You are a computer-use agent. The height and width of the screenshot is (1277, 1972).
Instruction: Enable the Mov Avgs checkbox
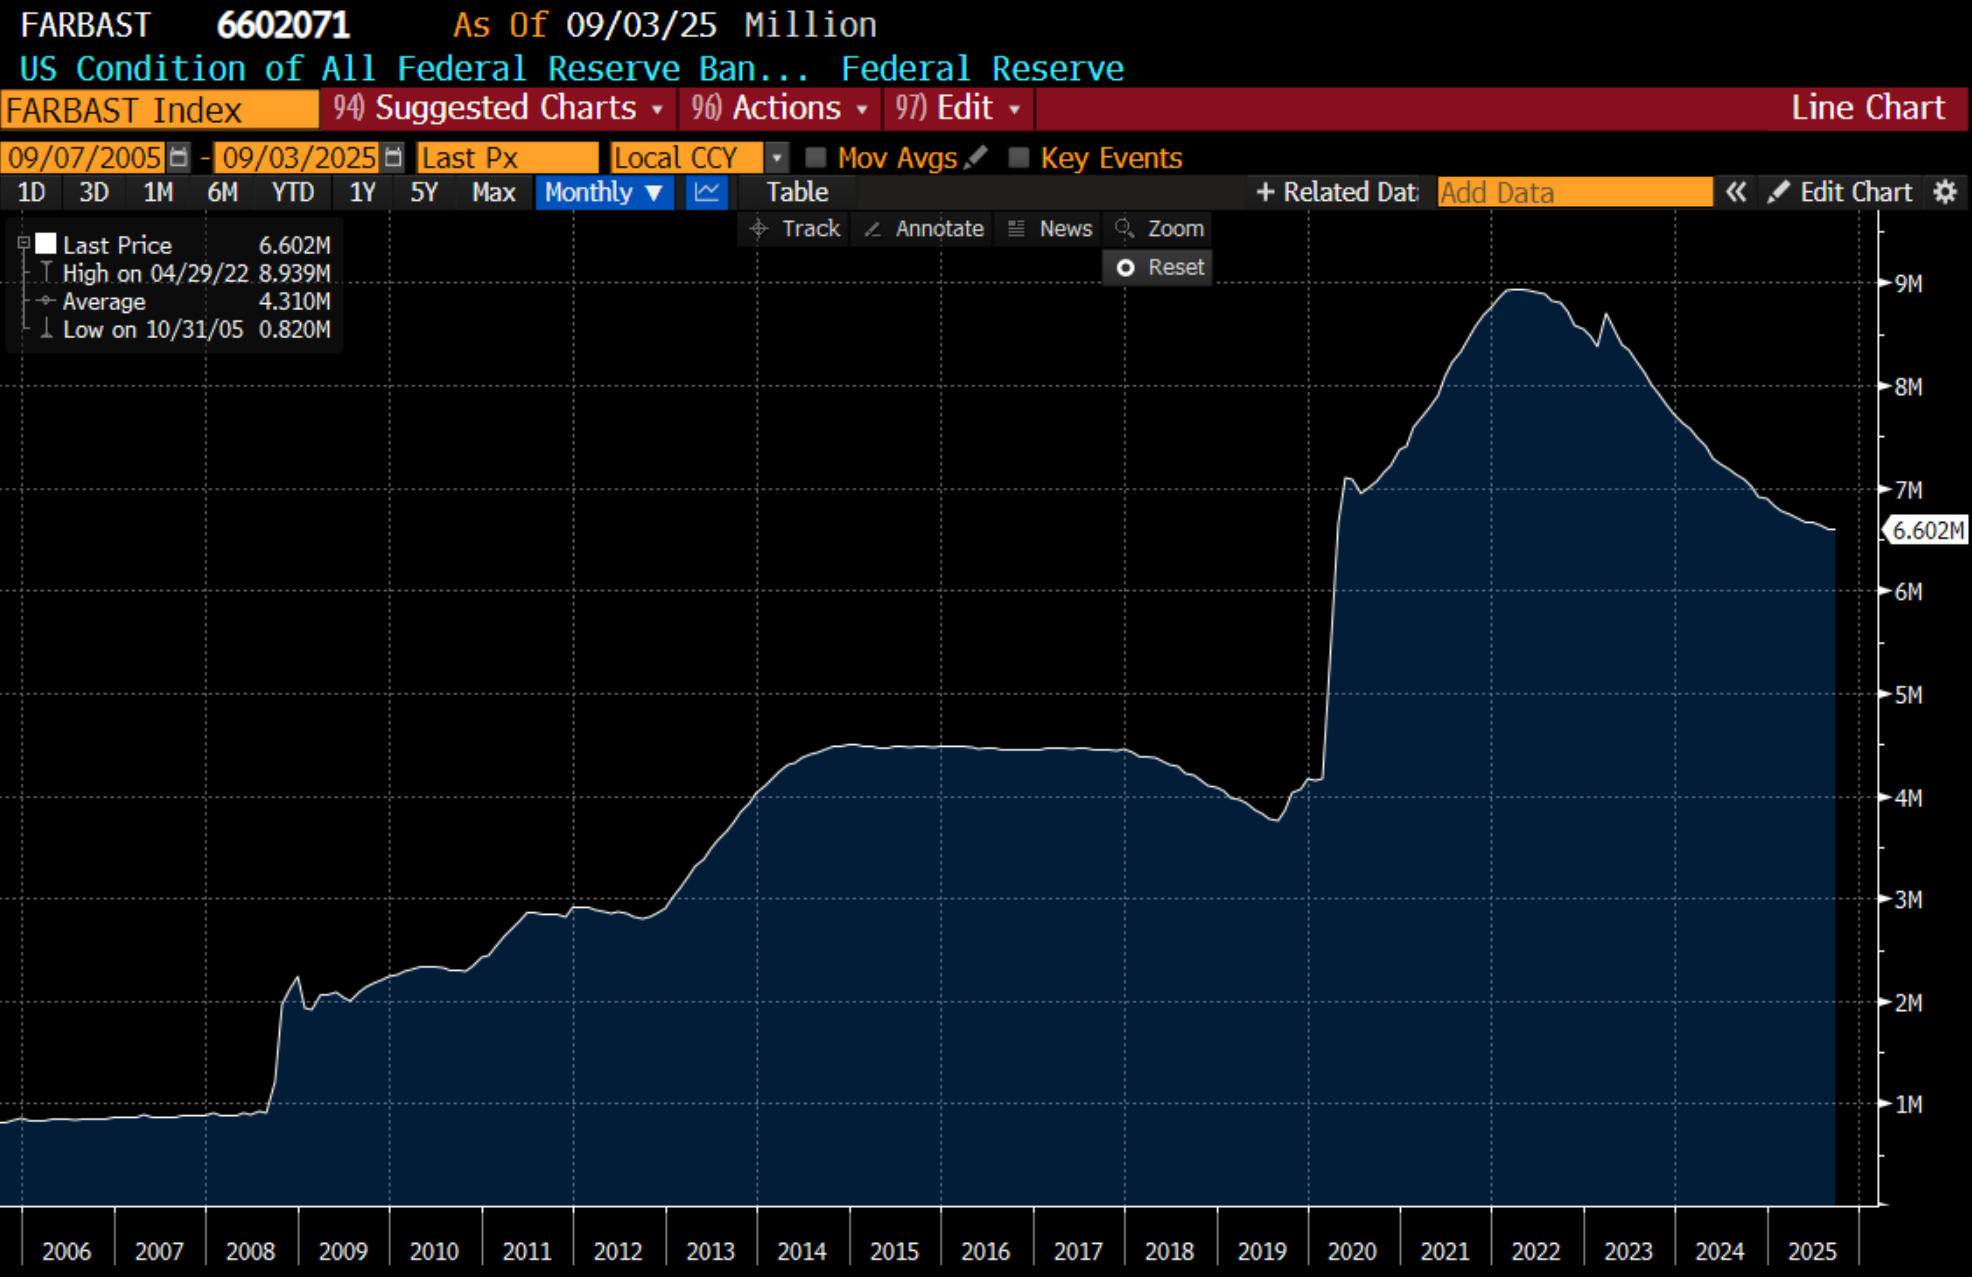(x=815, y=157)
